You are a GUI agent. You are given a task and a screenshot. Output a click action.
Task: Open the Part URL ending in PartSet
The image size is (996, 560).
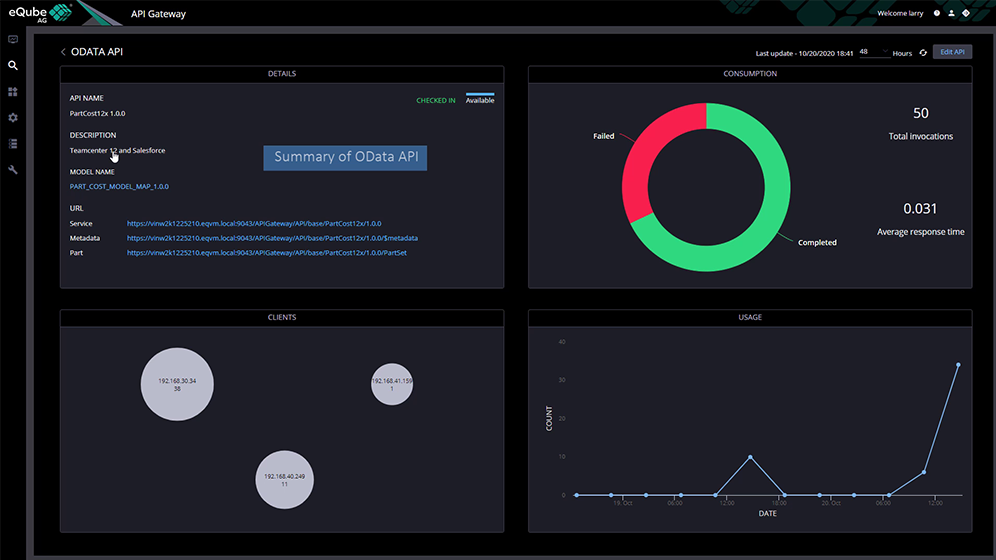267,253
